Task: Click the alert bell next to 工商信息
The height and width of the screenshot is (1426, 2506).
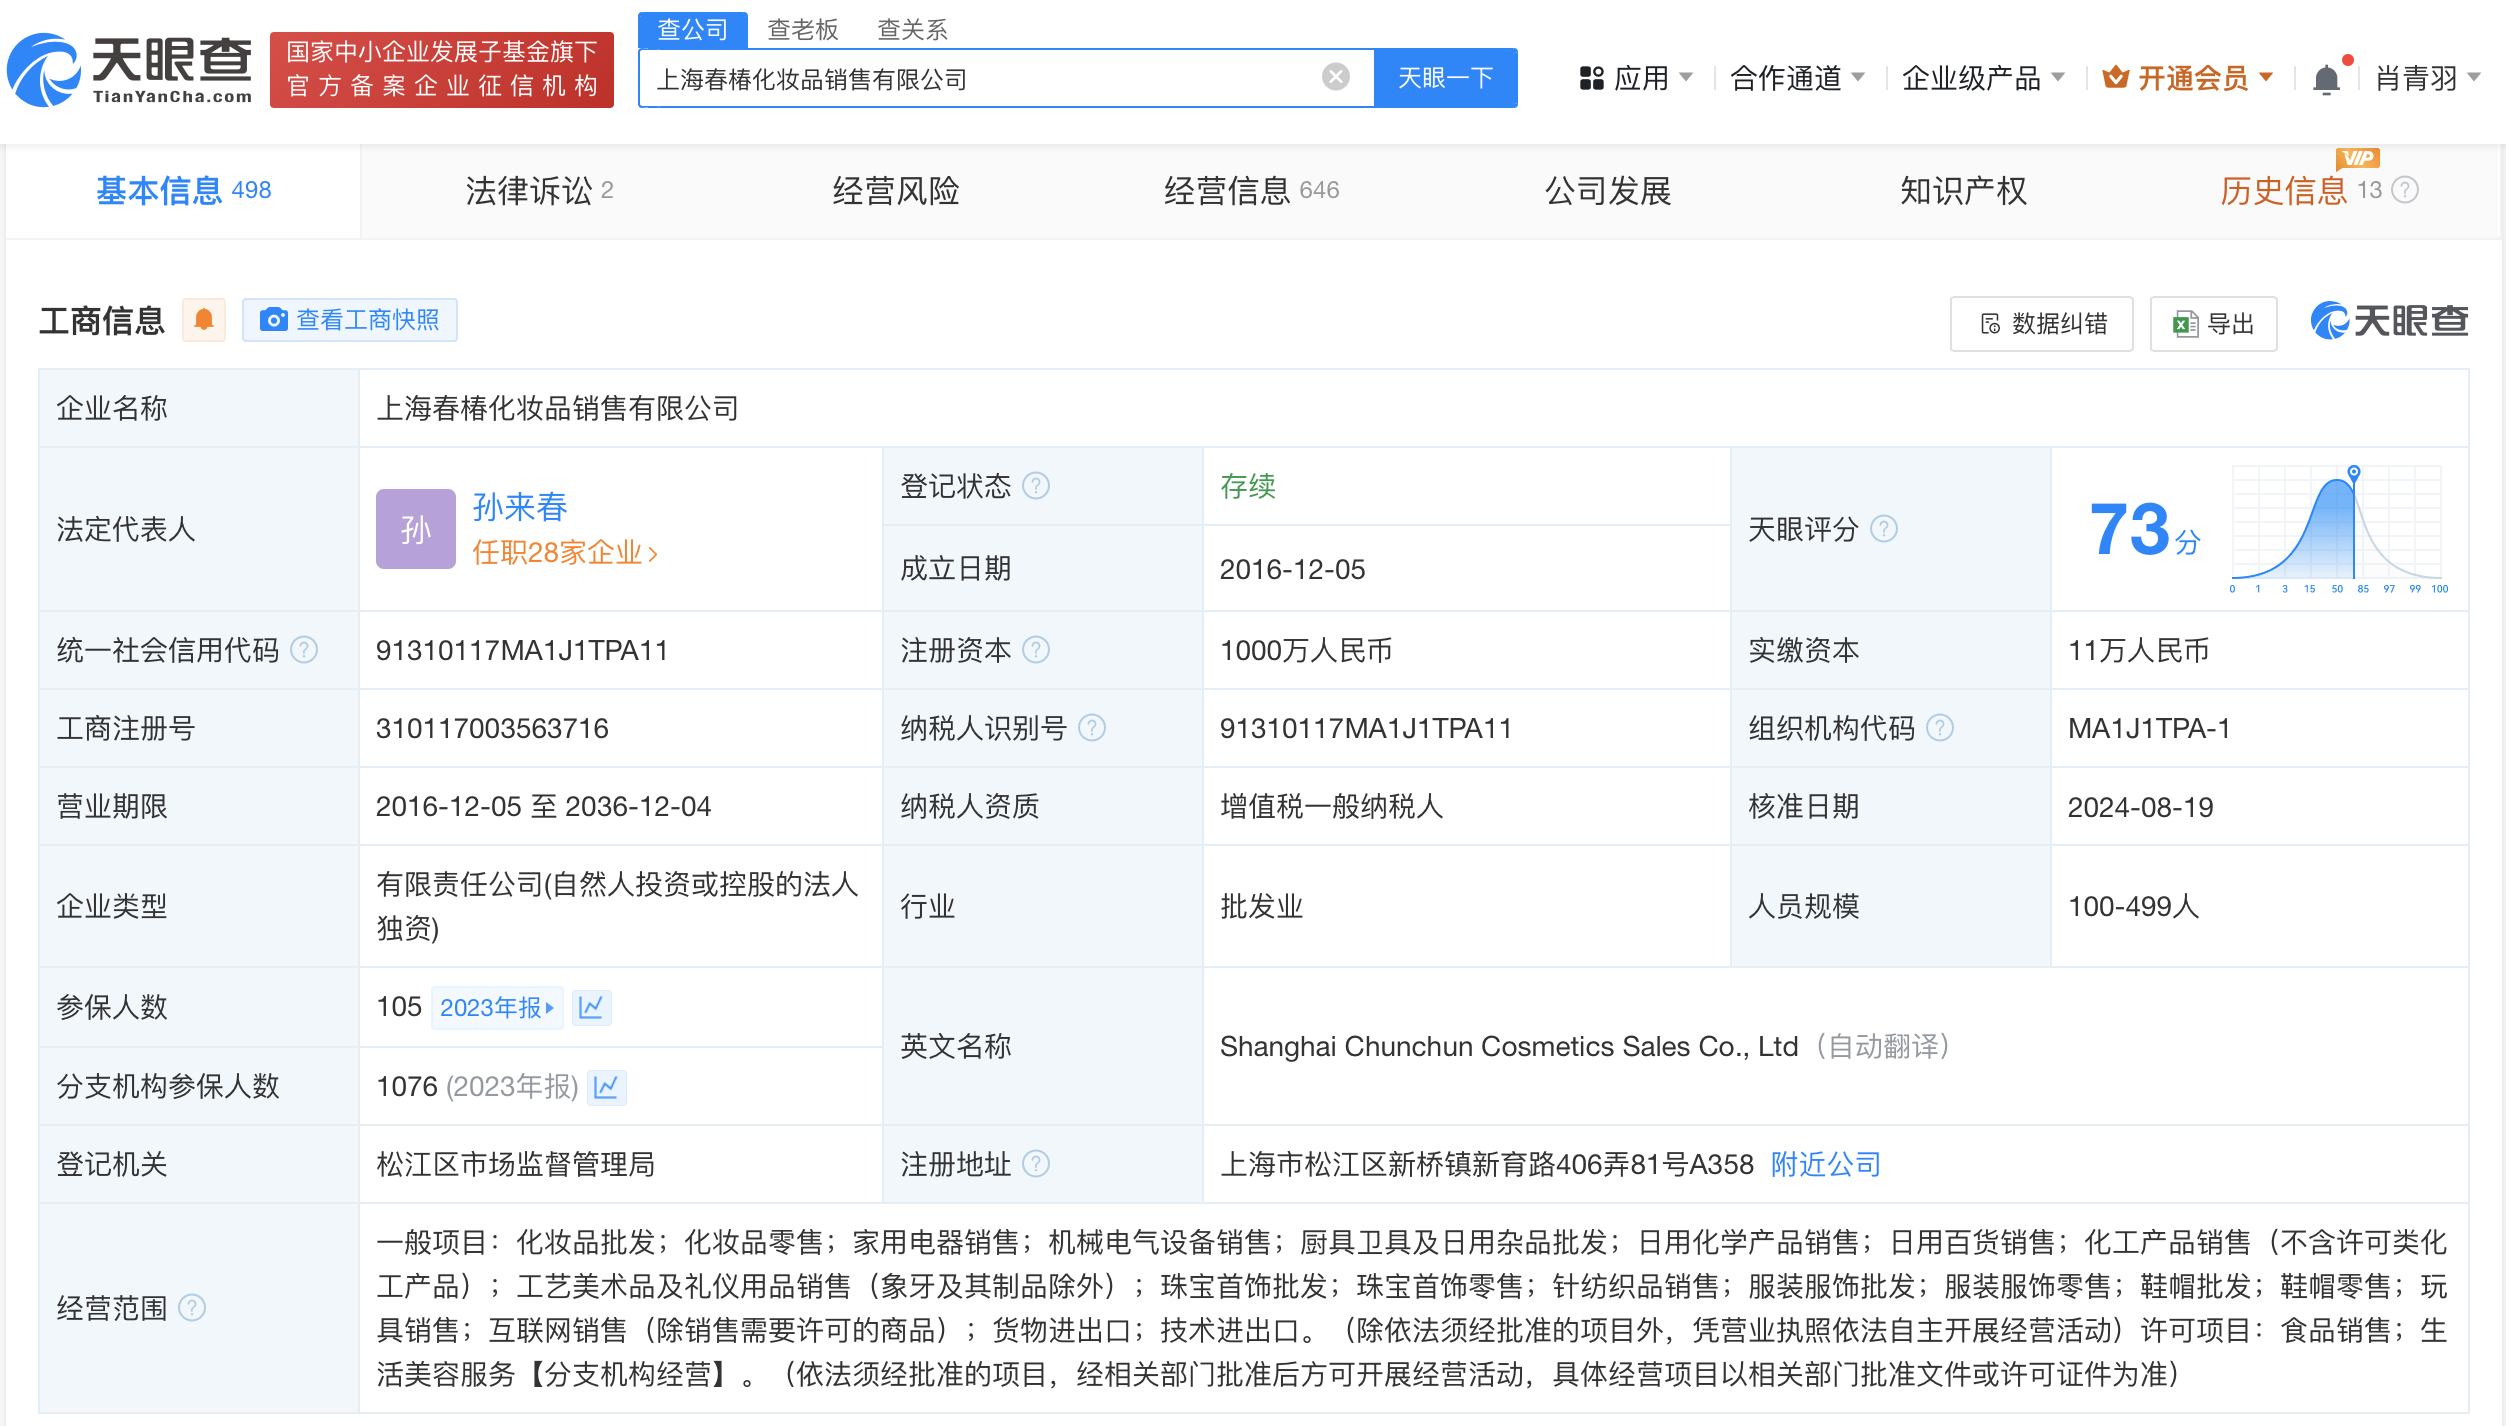Action: pos(204,319)
